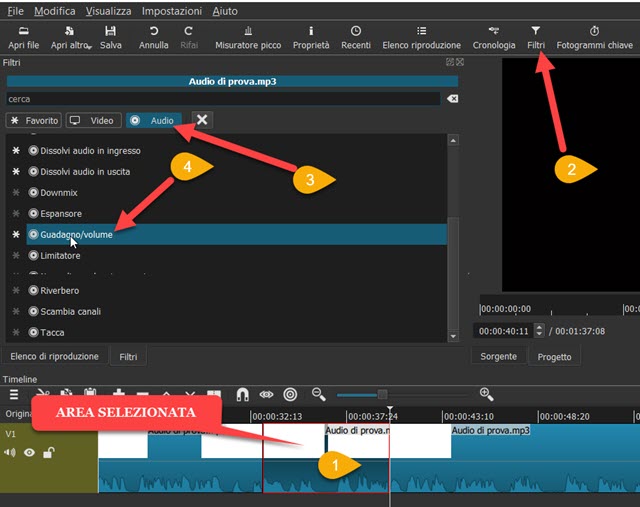Viewport: 640px width, 507px height.
Task: Switch to the Sorgente tab
Action: tap(498, 356)
